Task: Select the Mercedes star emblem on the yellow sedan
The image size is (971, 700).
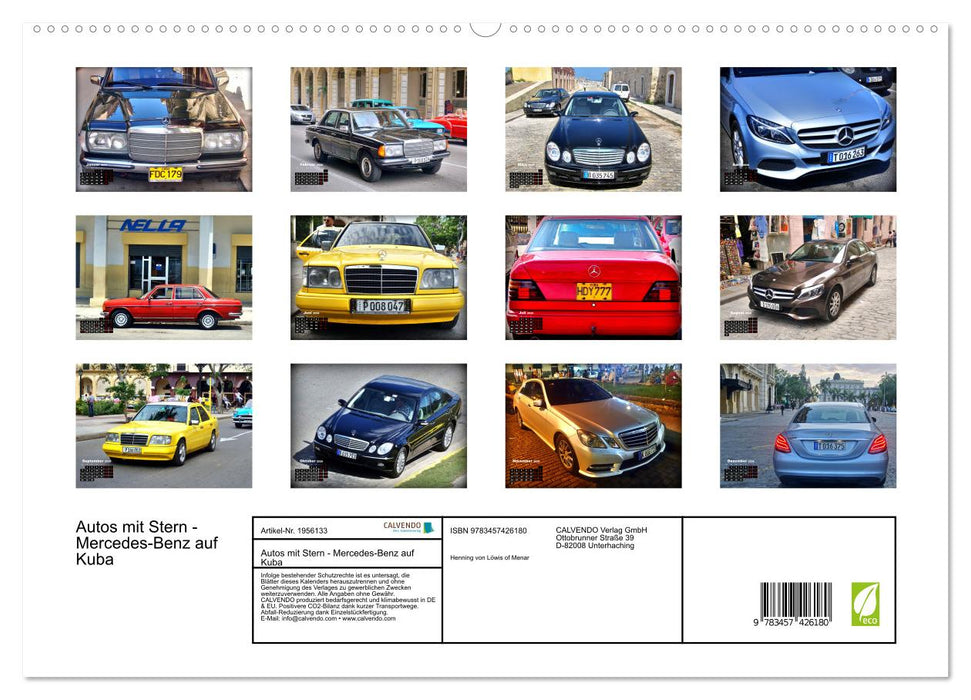Action: (382, 253)
